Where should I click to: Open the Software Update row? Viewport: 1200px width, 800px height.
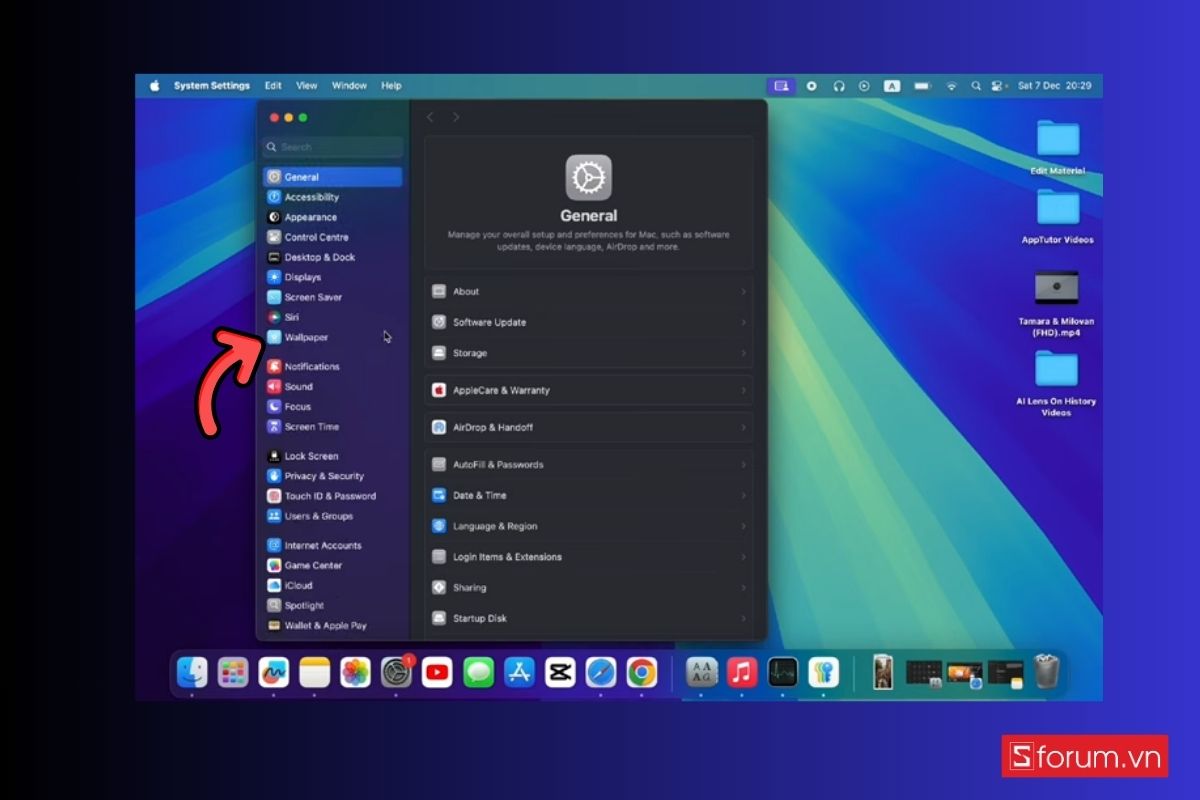[x=589, y=322]
